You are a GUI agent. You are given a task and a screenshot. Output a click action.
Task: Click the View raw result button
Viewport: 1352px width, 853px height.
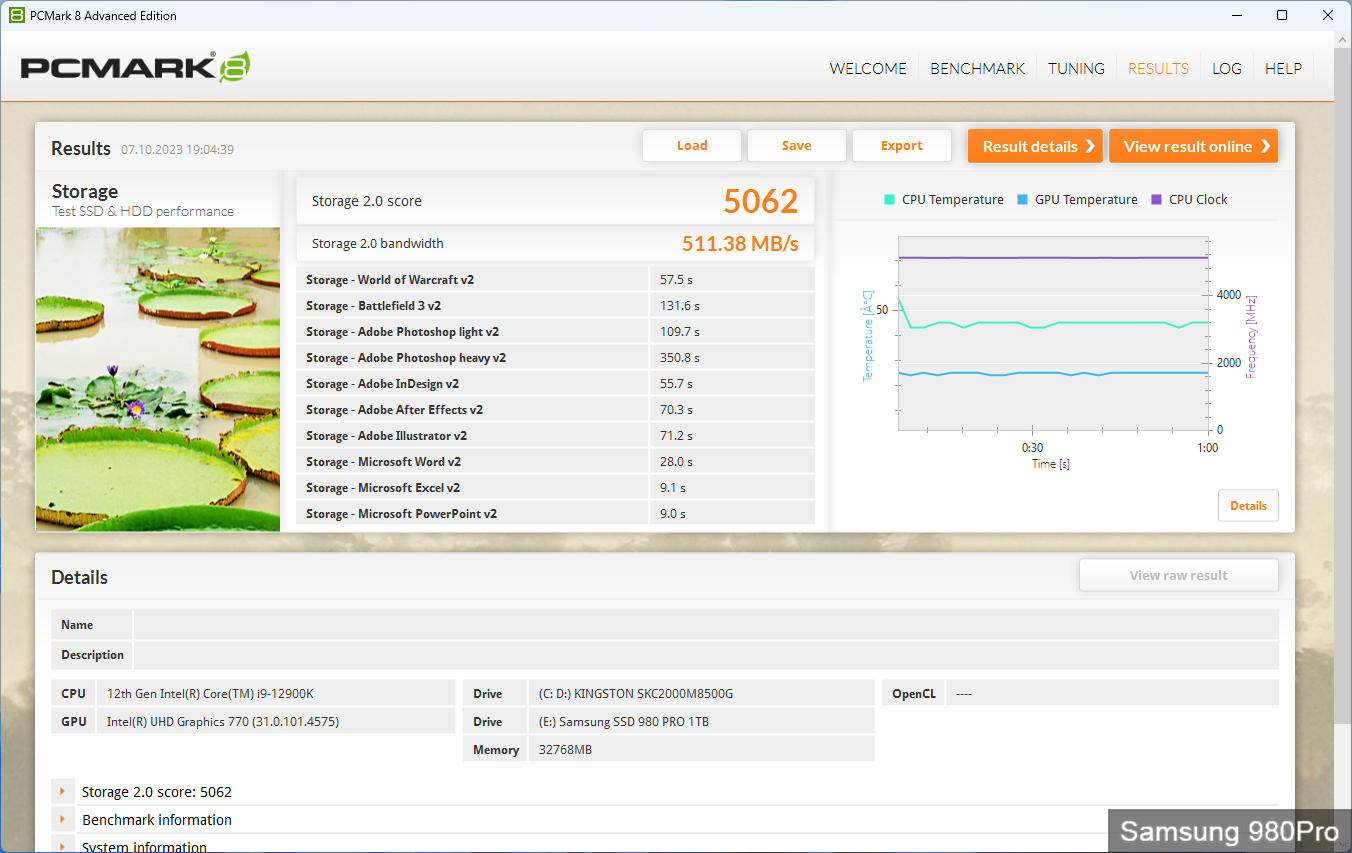(x=1179, y=575)
